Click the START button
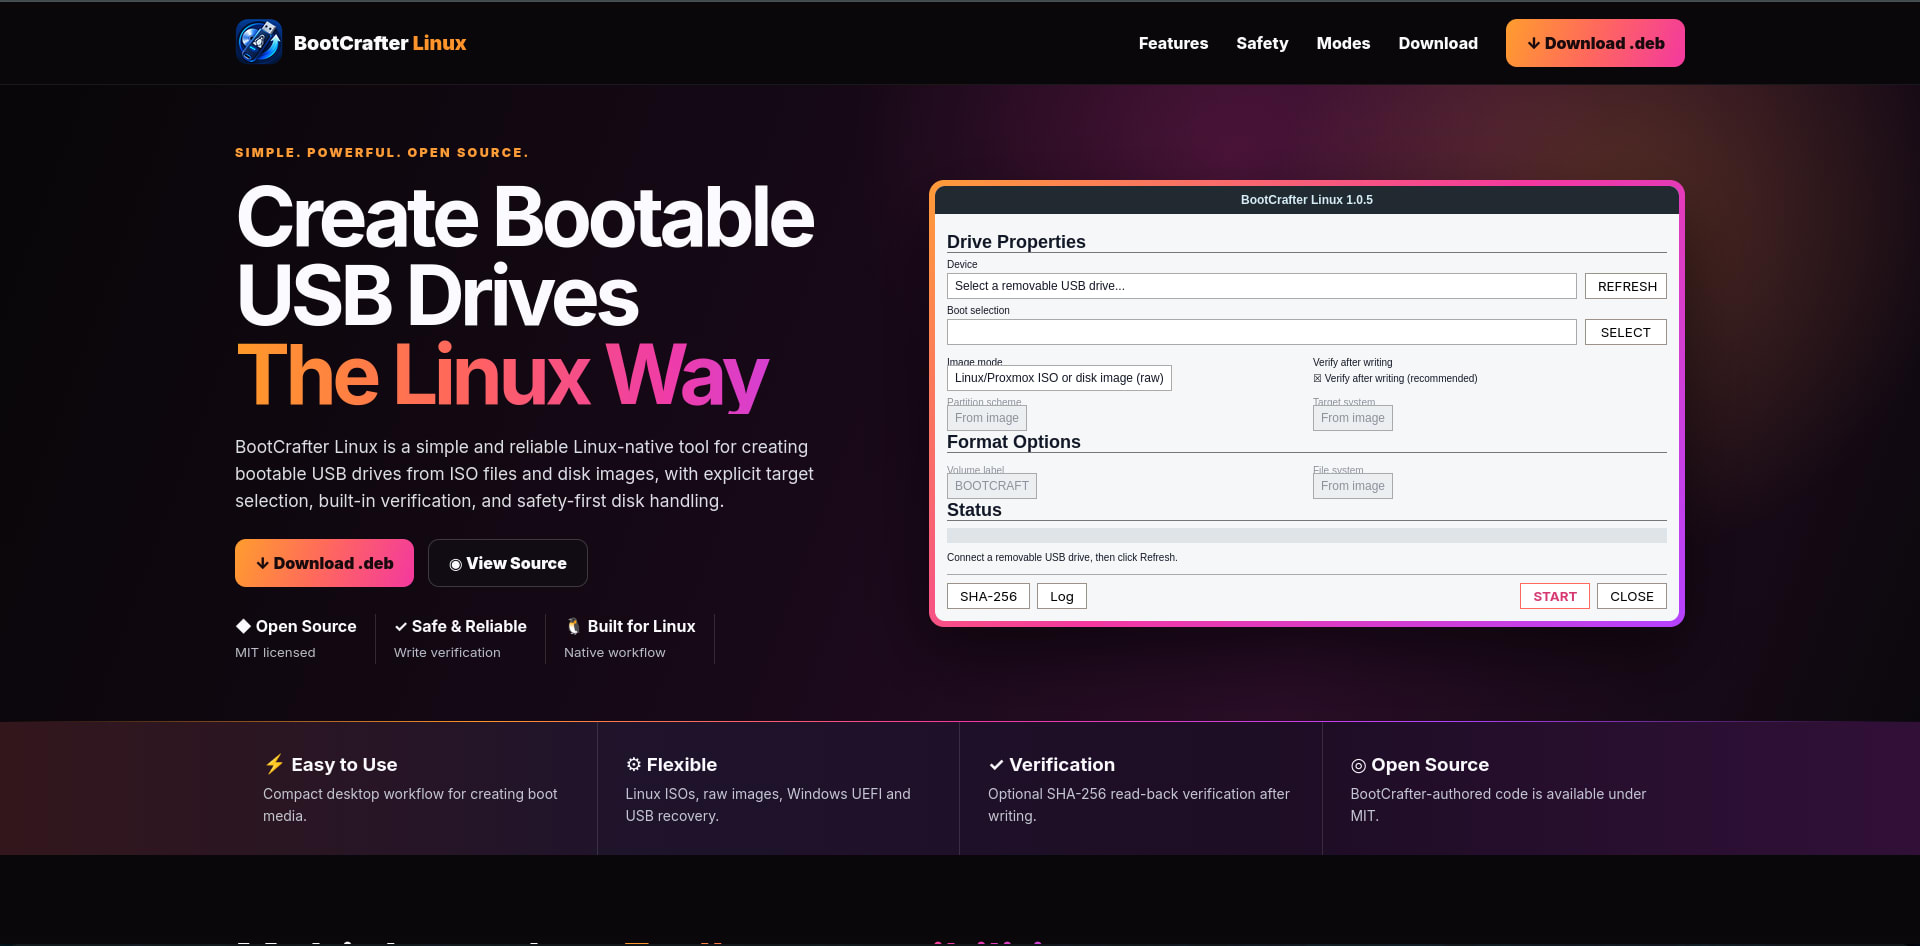The image size is (1920, 946). click(x=1555, y=596)
